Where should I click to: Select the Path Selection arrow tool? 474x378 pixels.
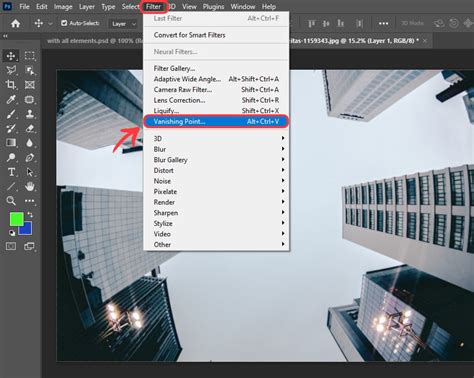click(30, 172)
